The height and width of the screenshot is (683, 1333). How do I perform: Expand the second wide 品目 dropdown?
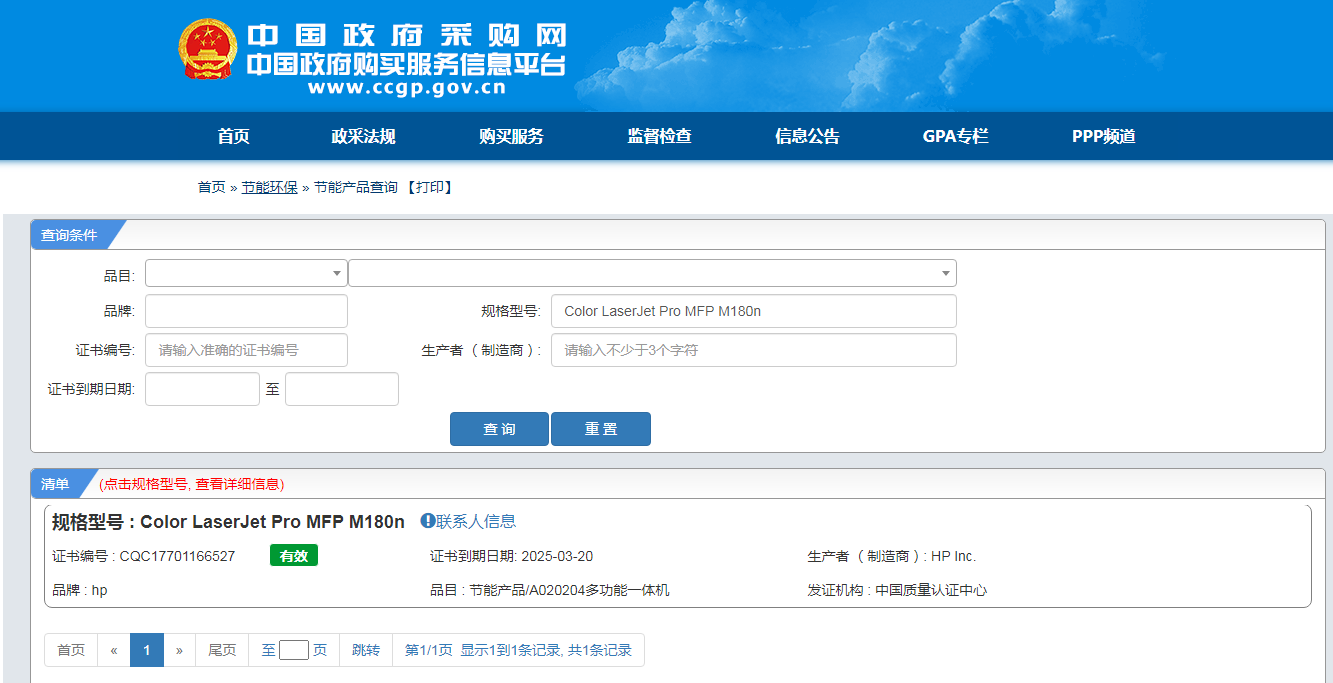(x=652, y=273)
